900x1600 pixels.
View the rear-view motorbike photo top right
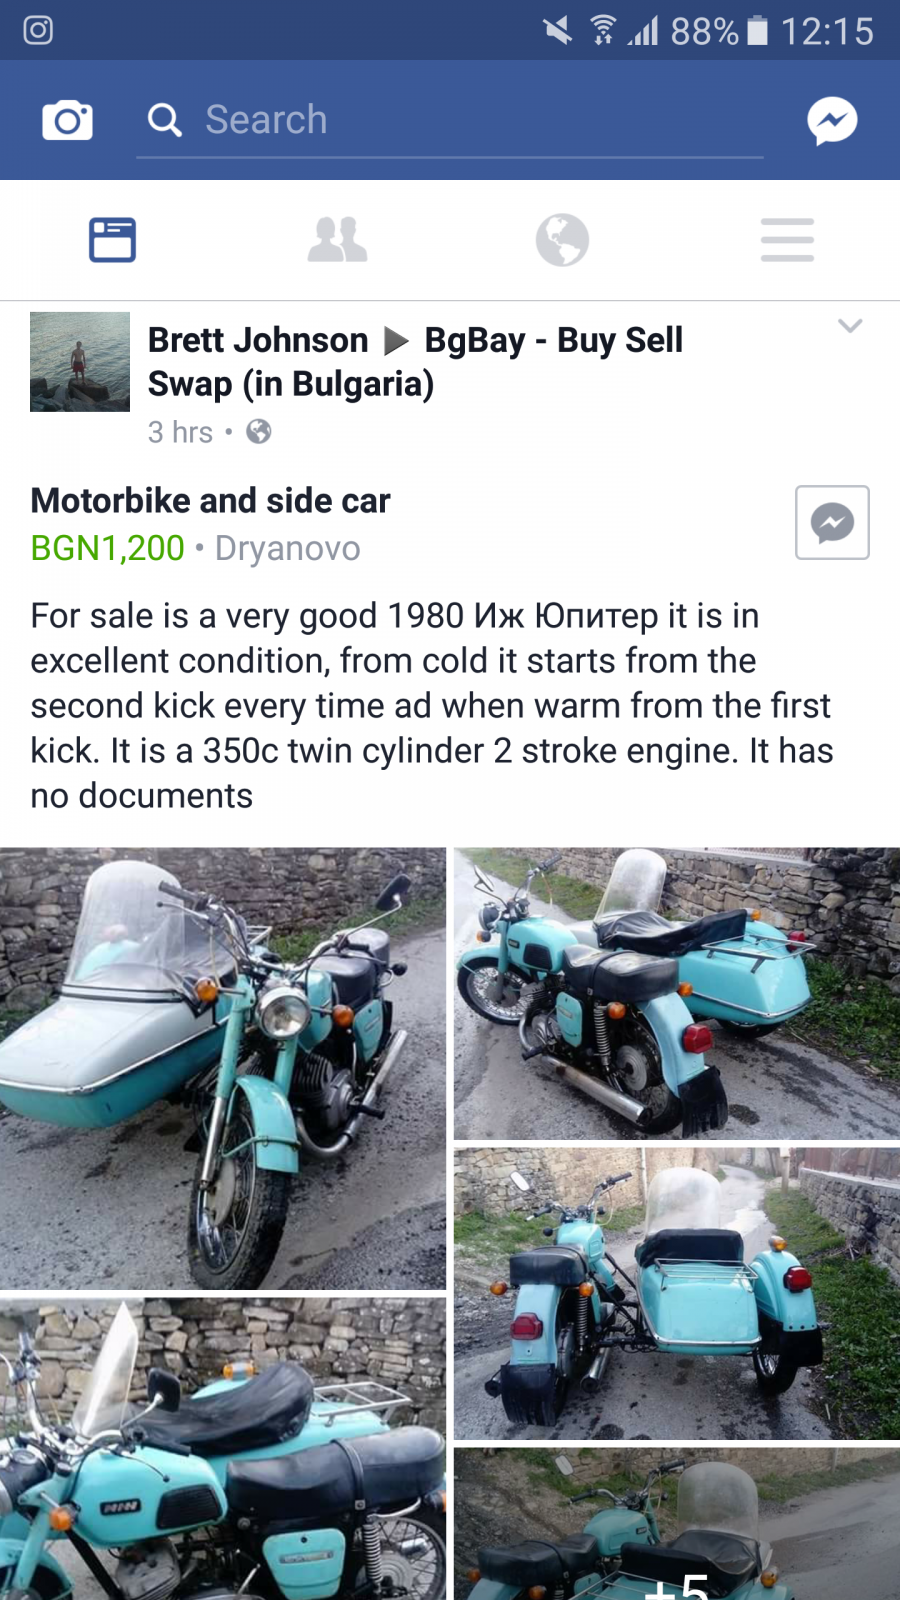coord(677,994)
